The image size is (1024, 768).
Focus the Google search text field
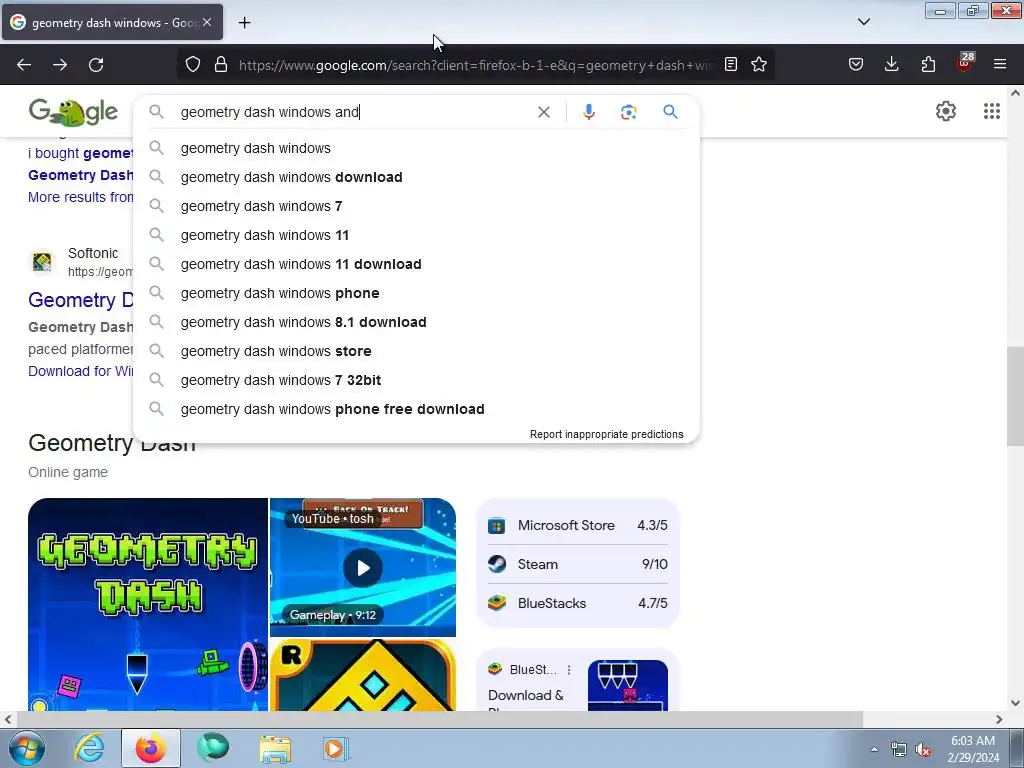[353, 112]
